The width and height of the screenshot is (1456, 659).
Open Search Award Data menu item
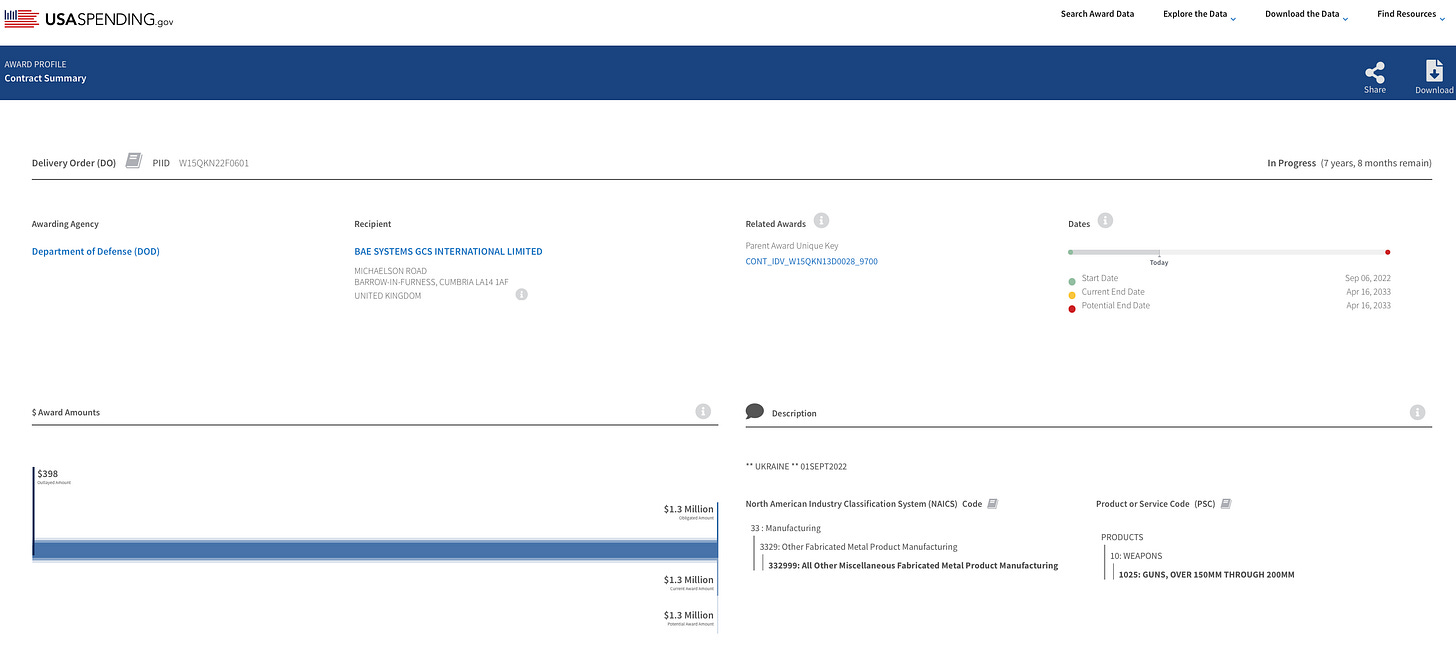[x=1097, y=14]
